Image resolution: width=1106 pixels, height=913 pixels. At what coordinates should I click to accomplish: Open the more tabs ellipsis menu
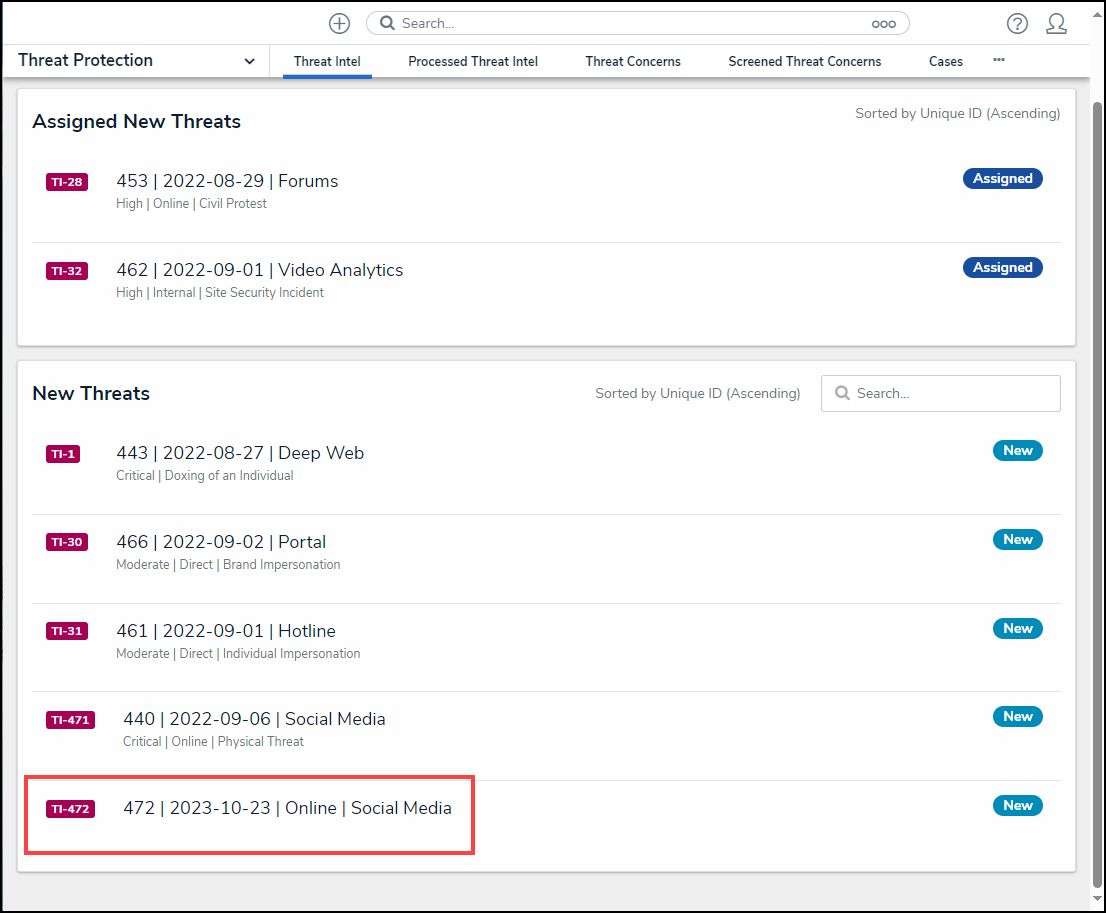click(998, 60)
